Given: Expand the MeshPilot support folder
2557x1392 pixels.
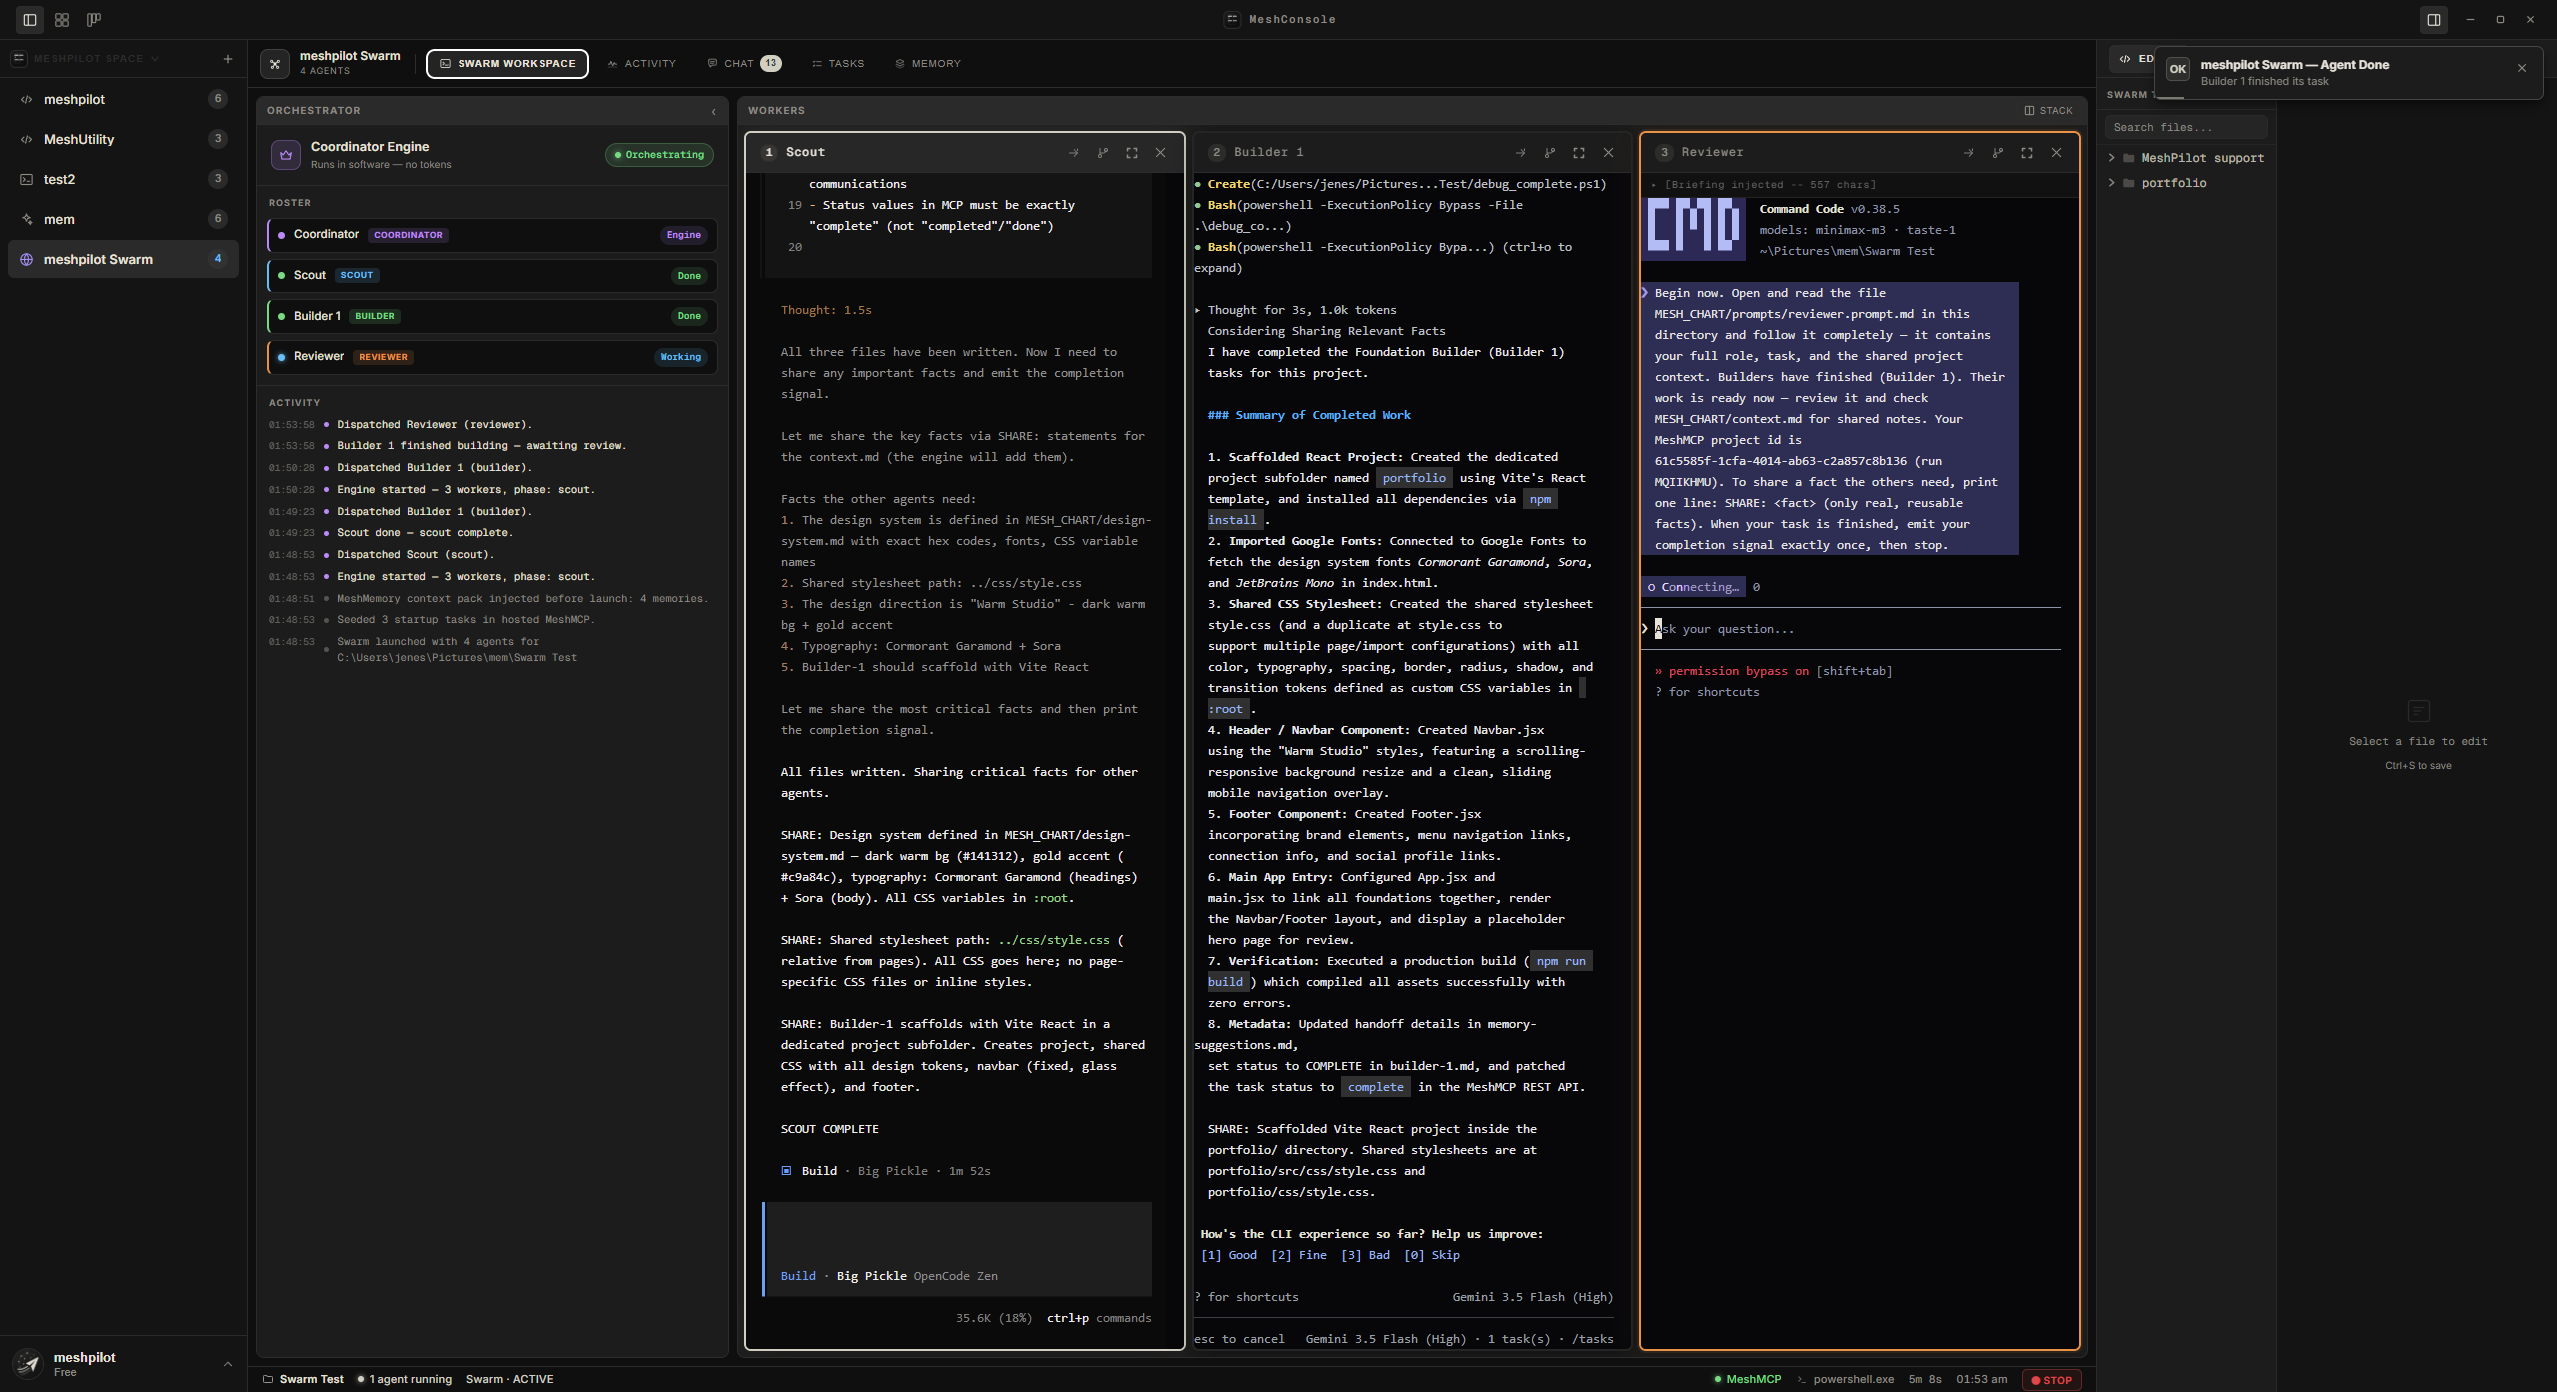Looking at the screenshot, I should [x=2112, y=158].
